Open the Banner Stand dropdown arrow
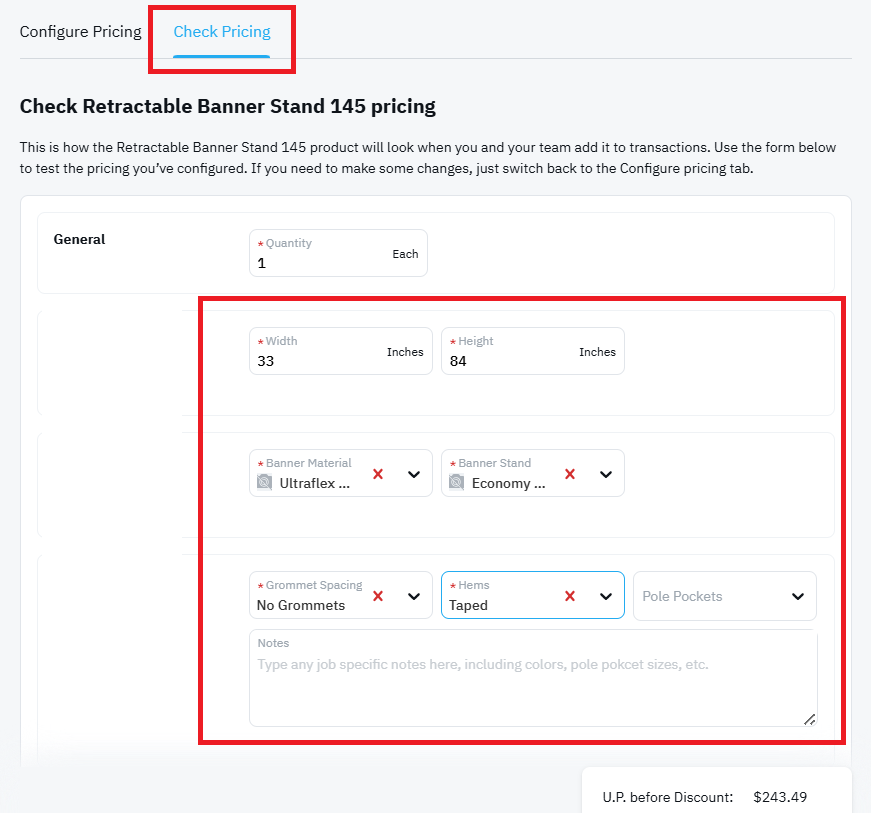The width and height of the screenshot is (871, 813). click(606, 474)
